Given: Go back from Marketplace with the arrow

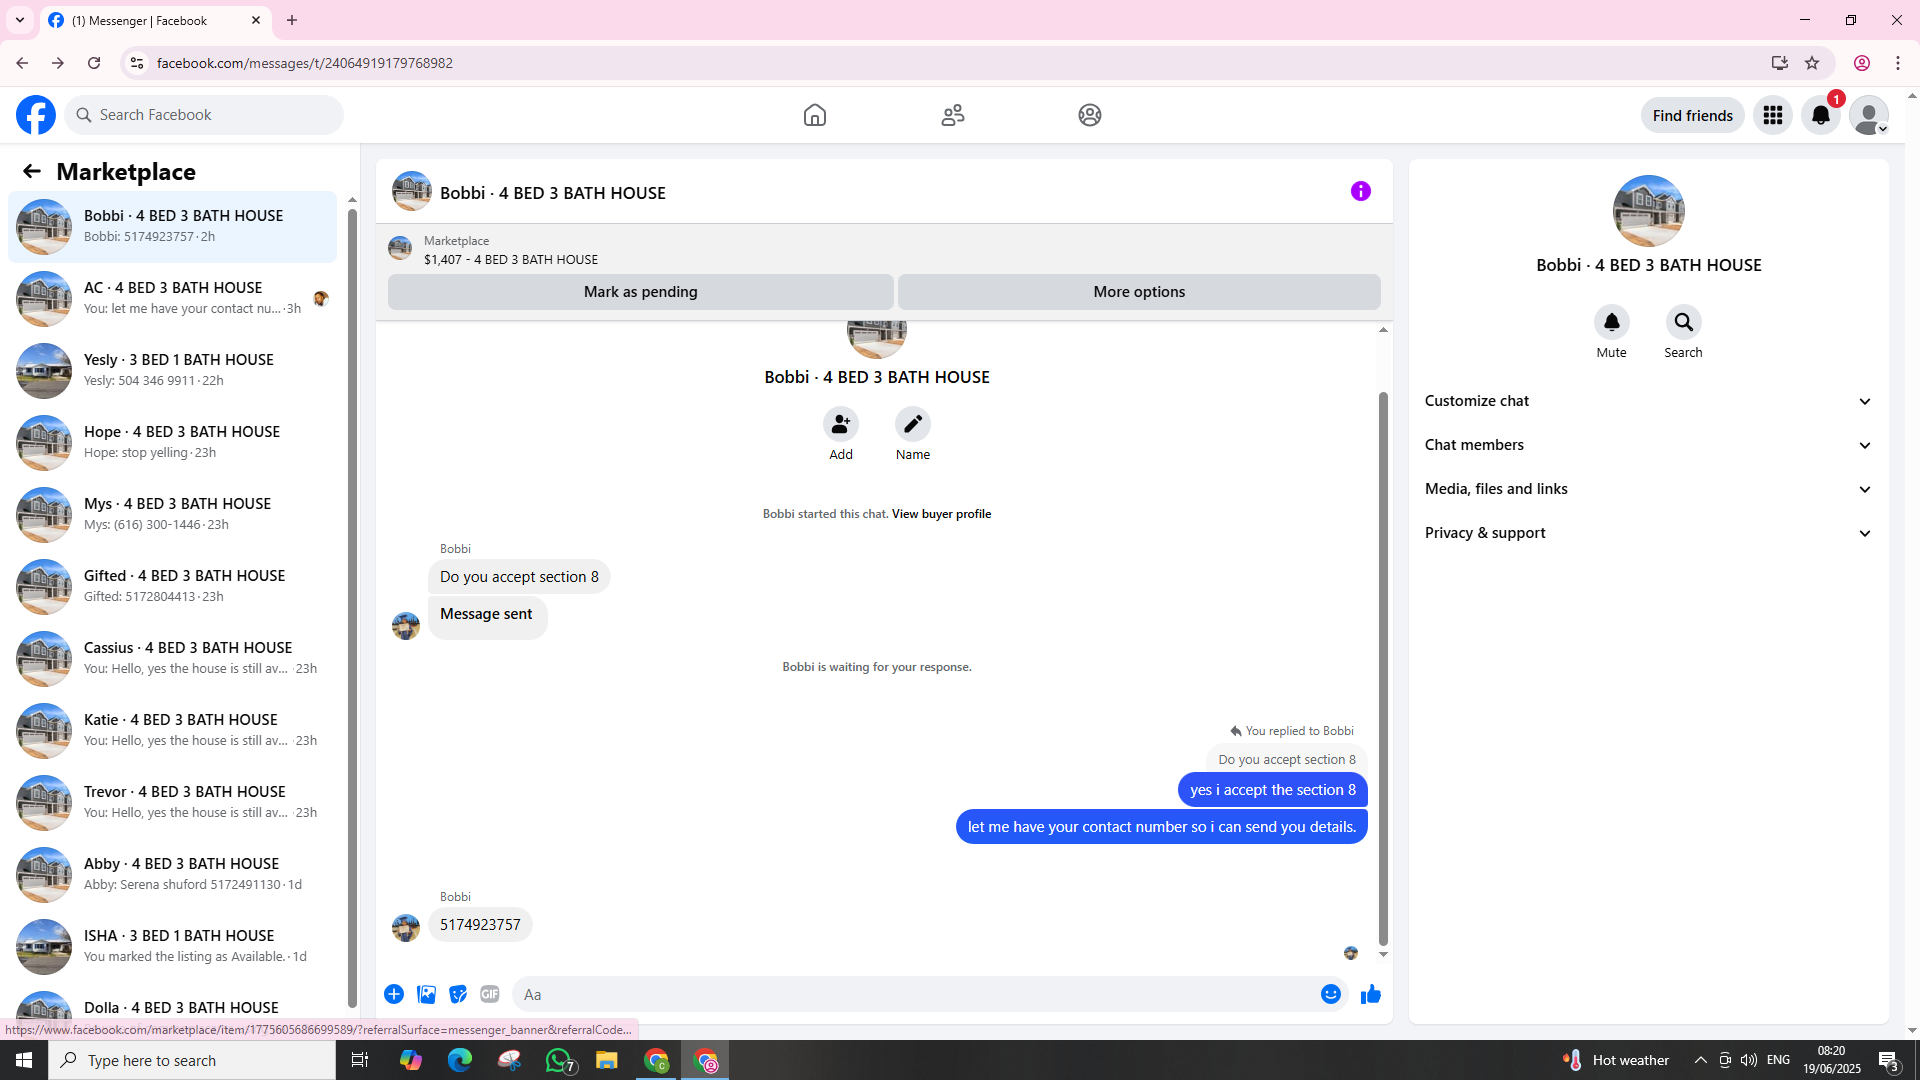Looking at the screenshot, I should point(32,171).
